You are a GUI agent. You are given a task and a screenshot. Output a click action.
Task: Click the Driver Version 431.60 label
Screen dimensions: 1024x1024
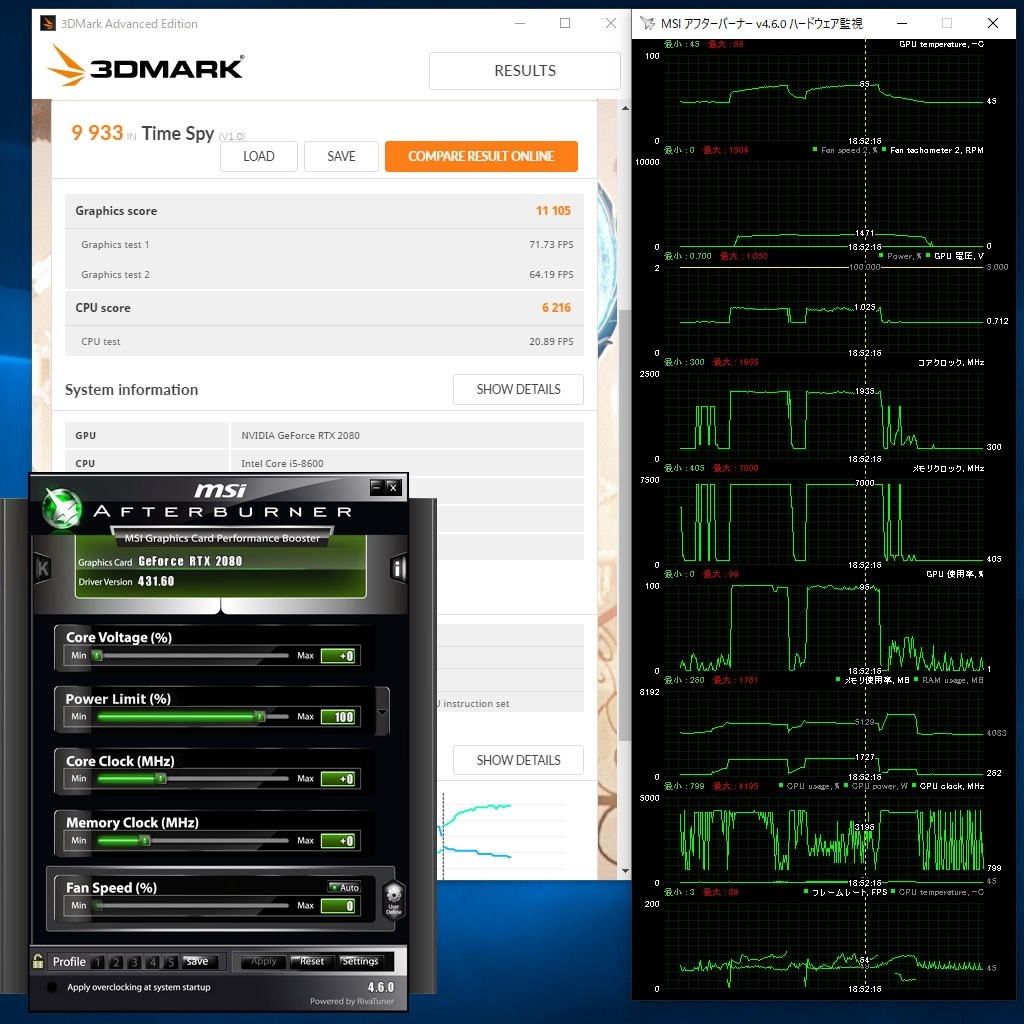126,581
